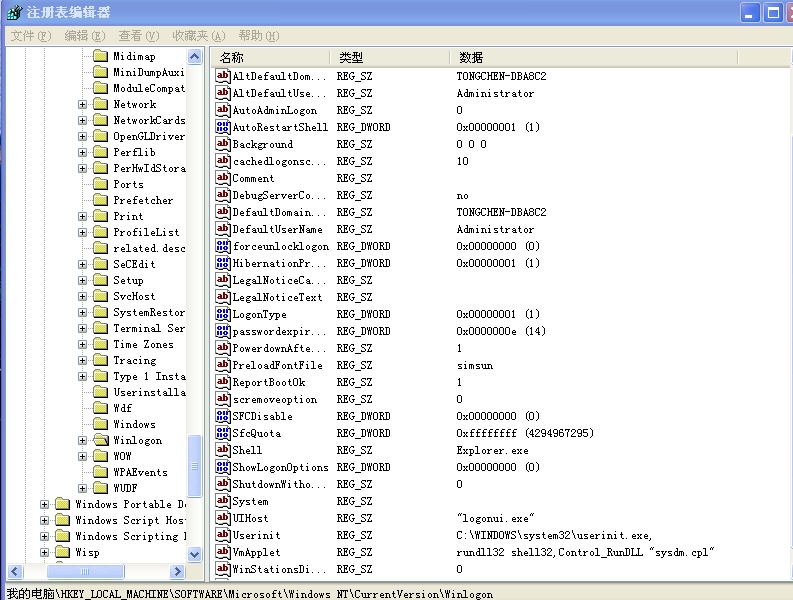Expand the SeCEdit key
Image resolution: width=793 pixels, height=600 pixels.
[x=82, y=265]
